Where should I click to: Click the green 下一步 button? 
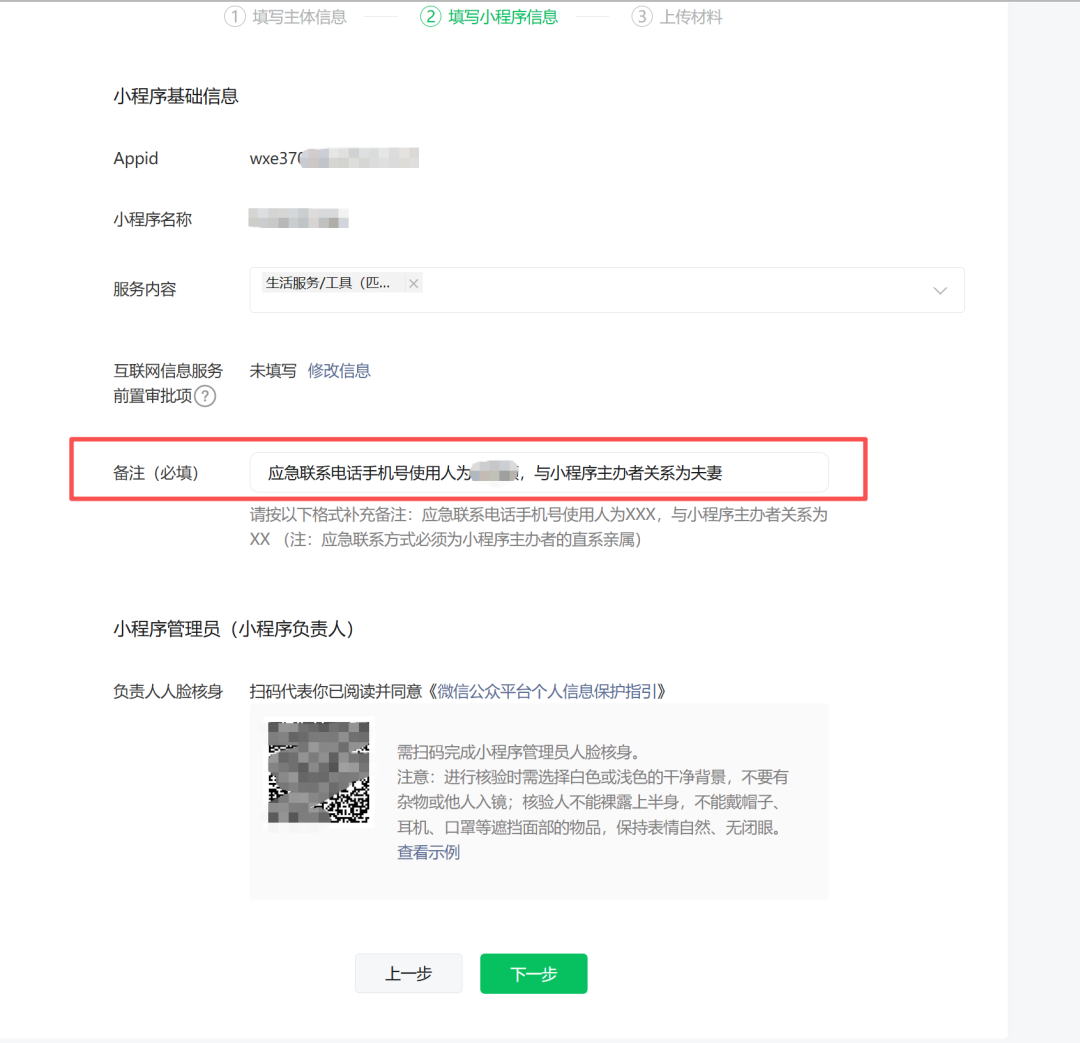(534, 973)
